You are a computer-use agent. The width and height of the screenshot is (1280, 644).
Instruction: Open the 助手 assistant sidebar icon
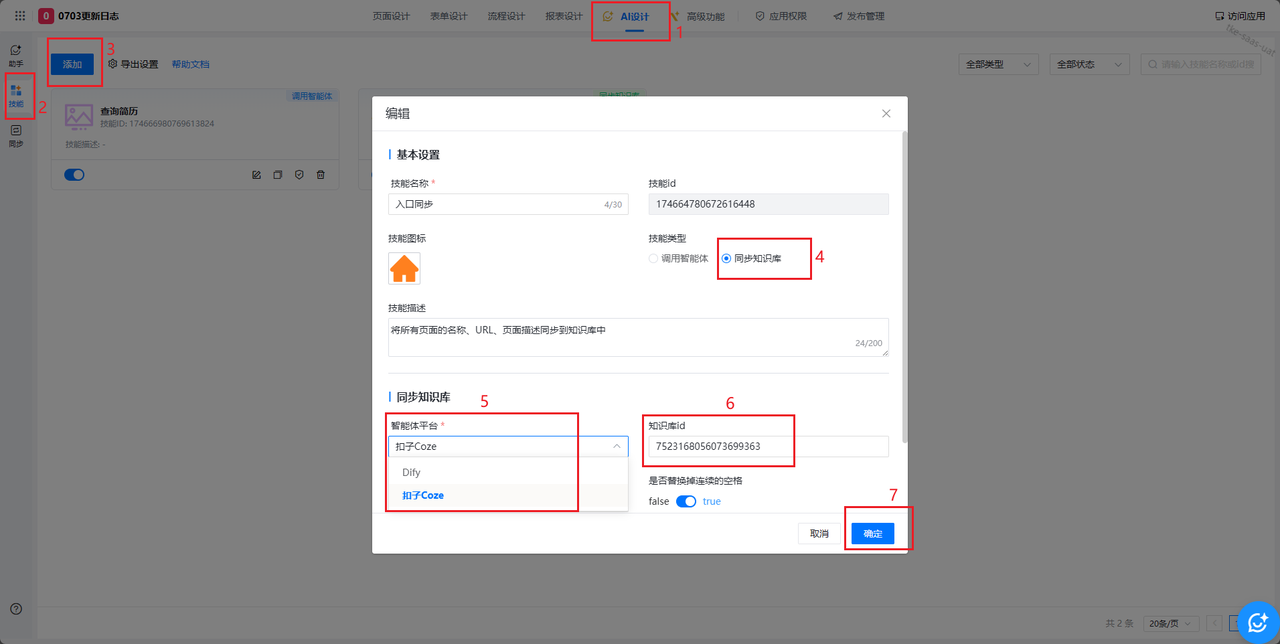coord(16,55)
